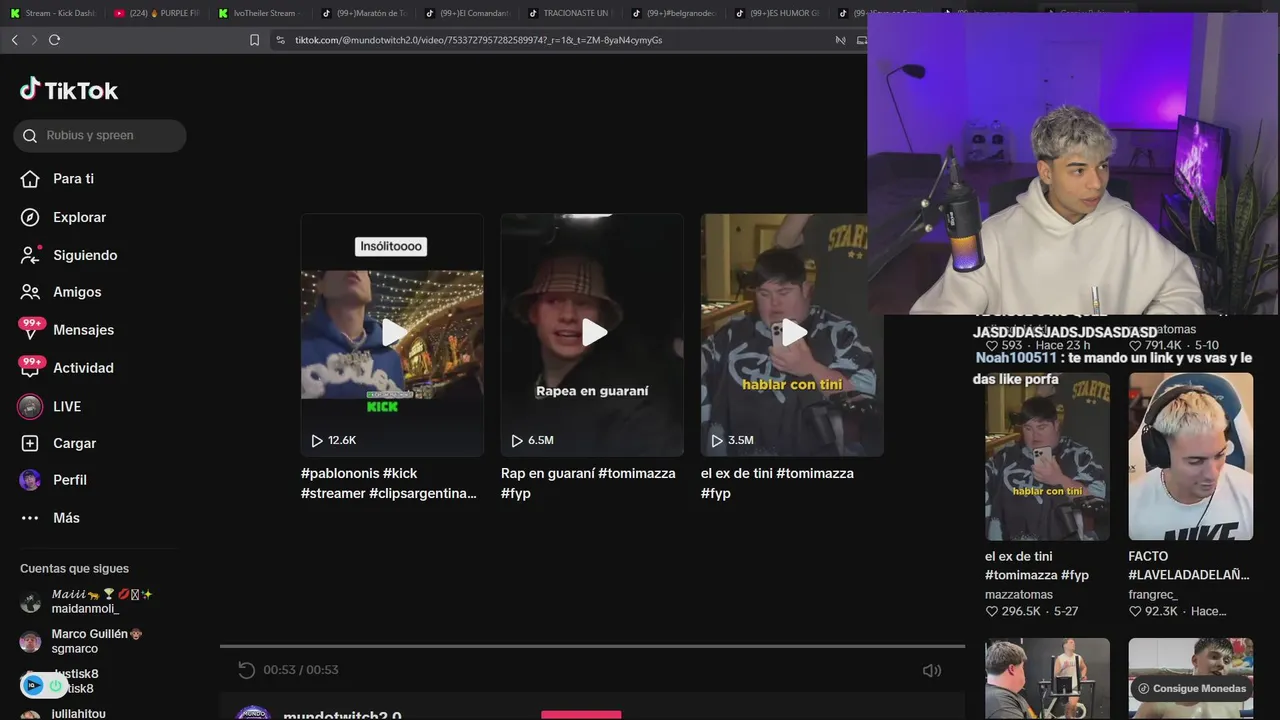This screenshot has width=1280, height=720.
Task: Go to Siguiendo section
Action: [85, 255]
